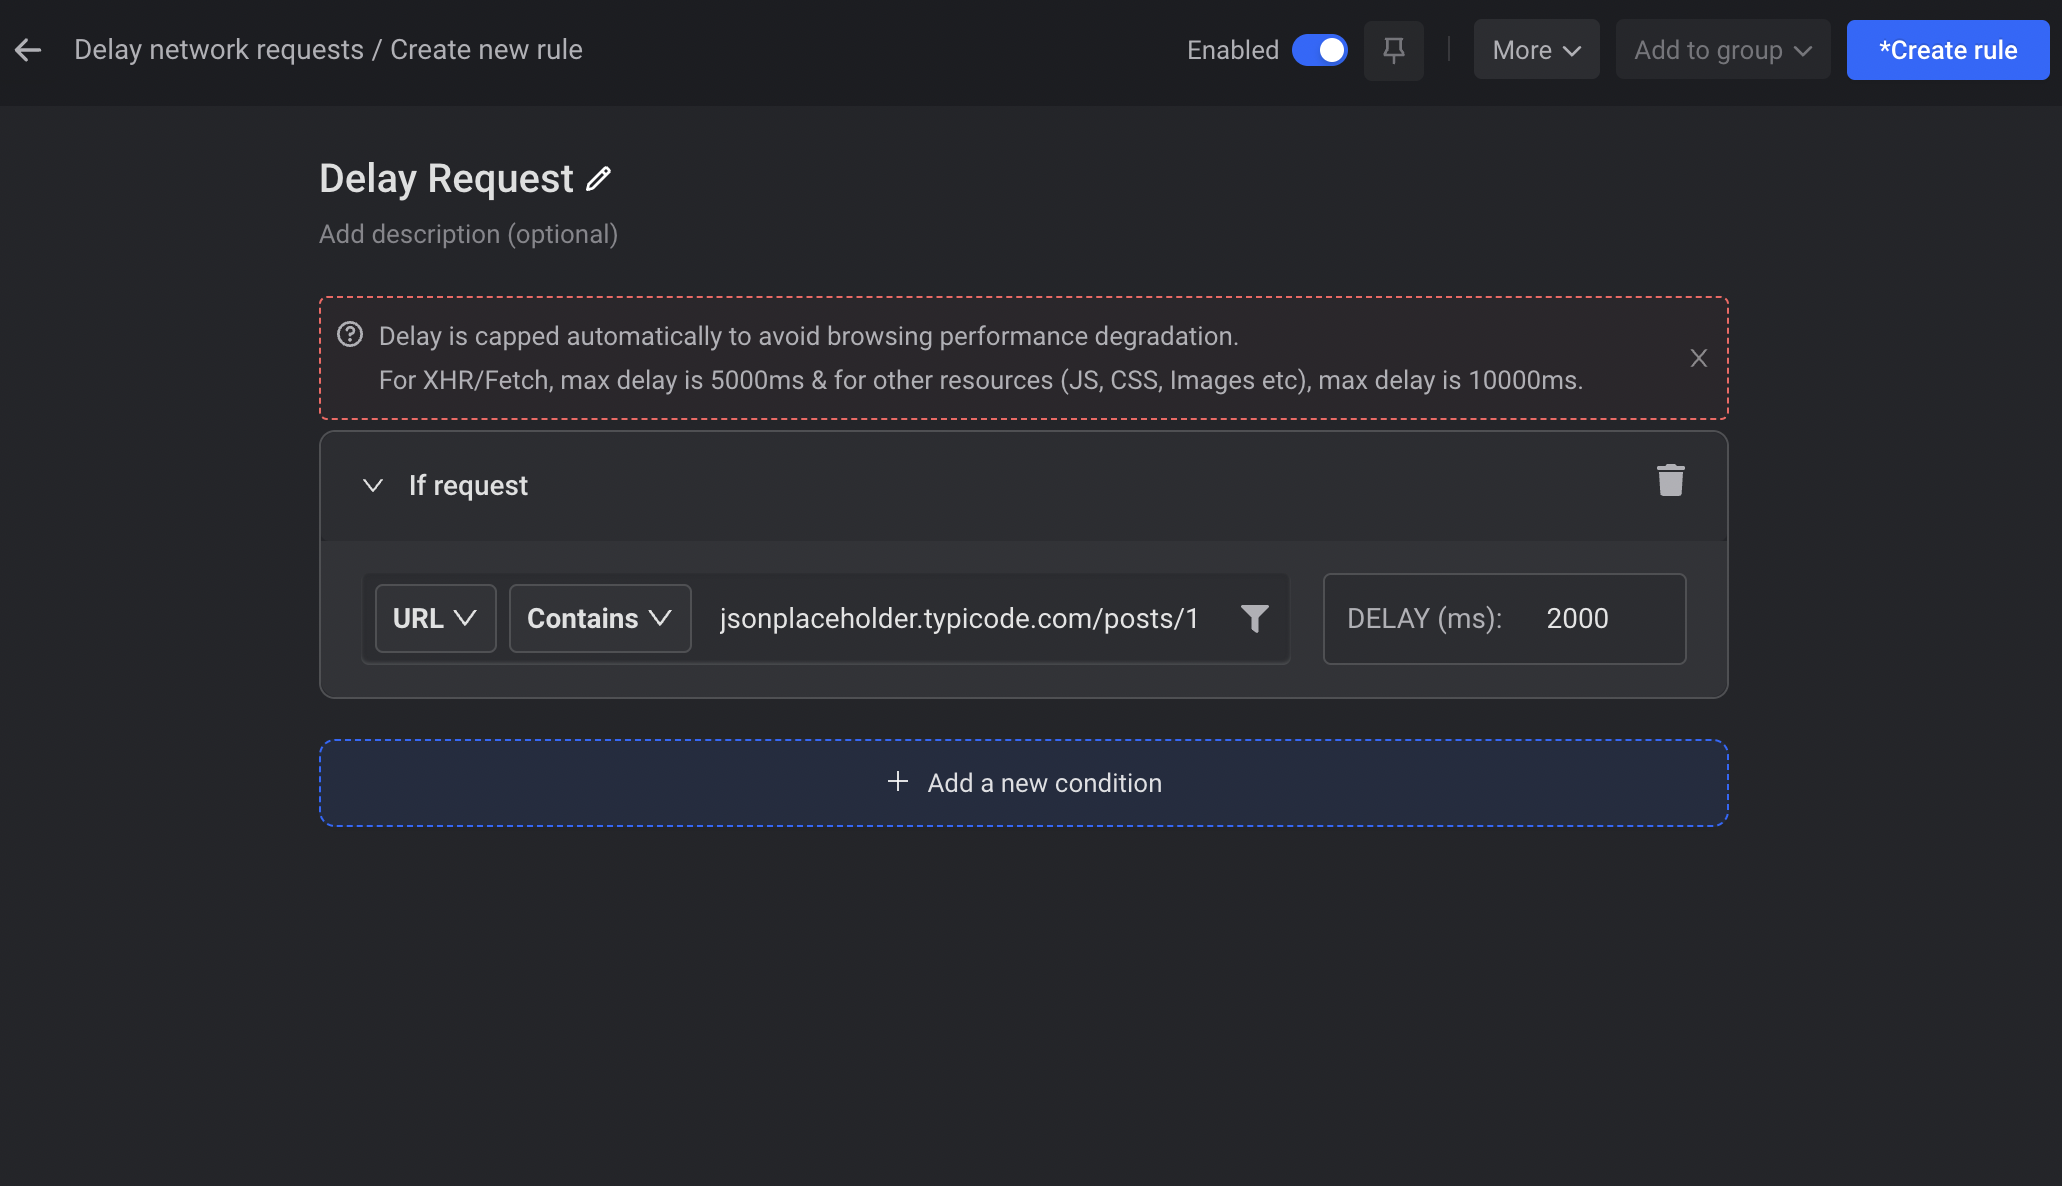The width and height of the screenshot is (2062, 1186).
Task: Click the Delay network requests breadcrumb
Action: (218, 50)
